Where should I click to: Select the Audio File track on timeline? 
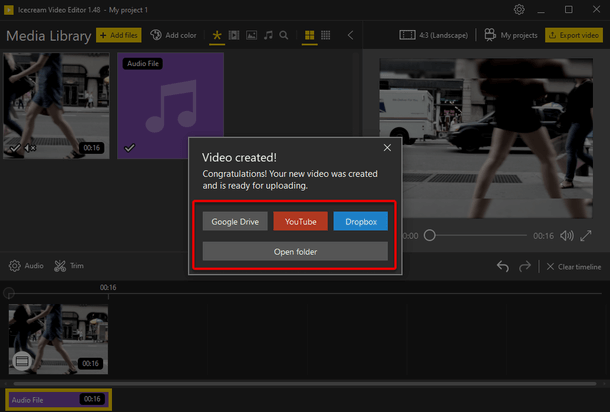[x=58, y=400]
